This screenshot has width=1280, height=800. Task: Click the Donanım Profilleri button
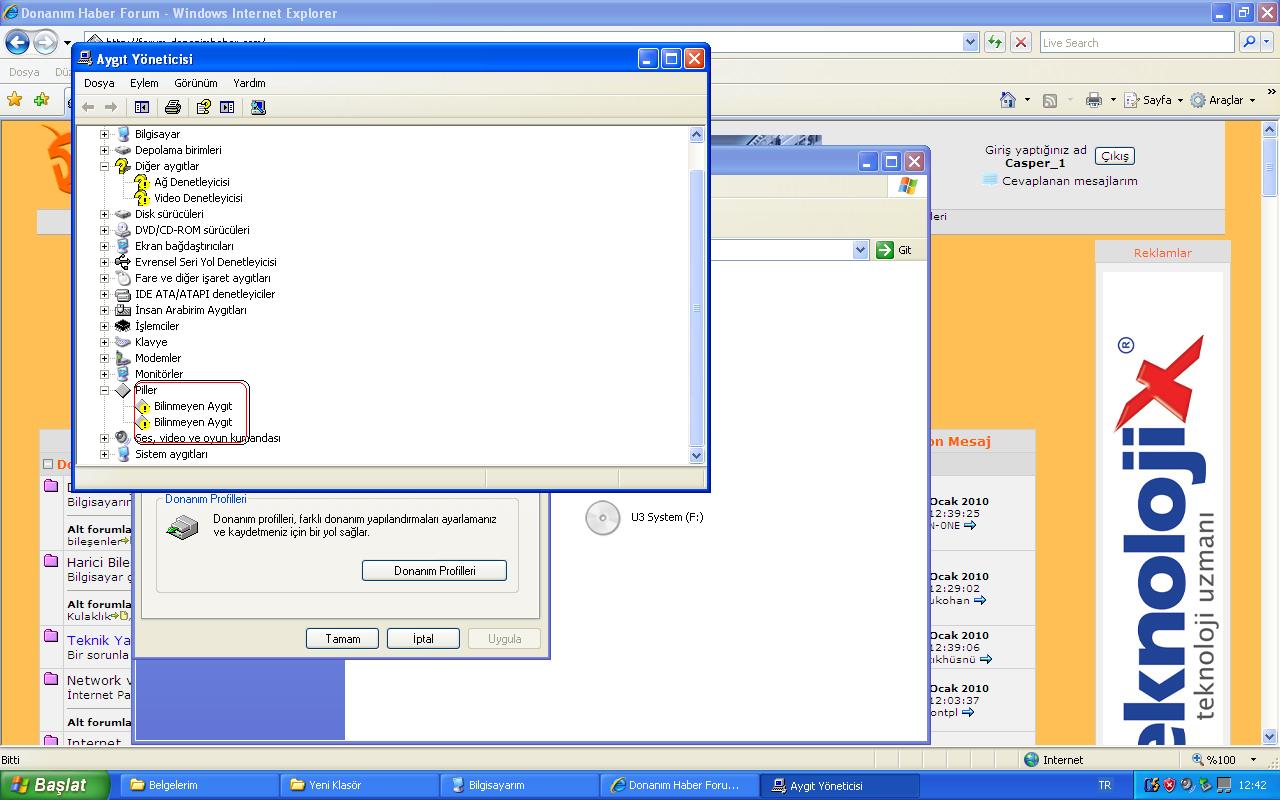(434, 571)
